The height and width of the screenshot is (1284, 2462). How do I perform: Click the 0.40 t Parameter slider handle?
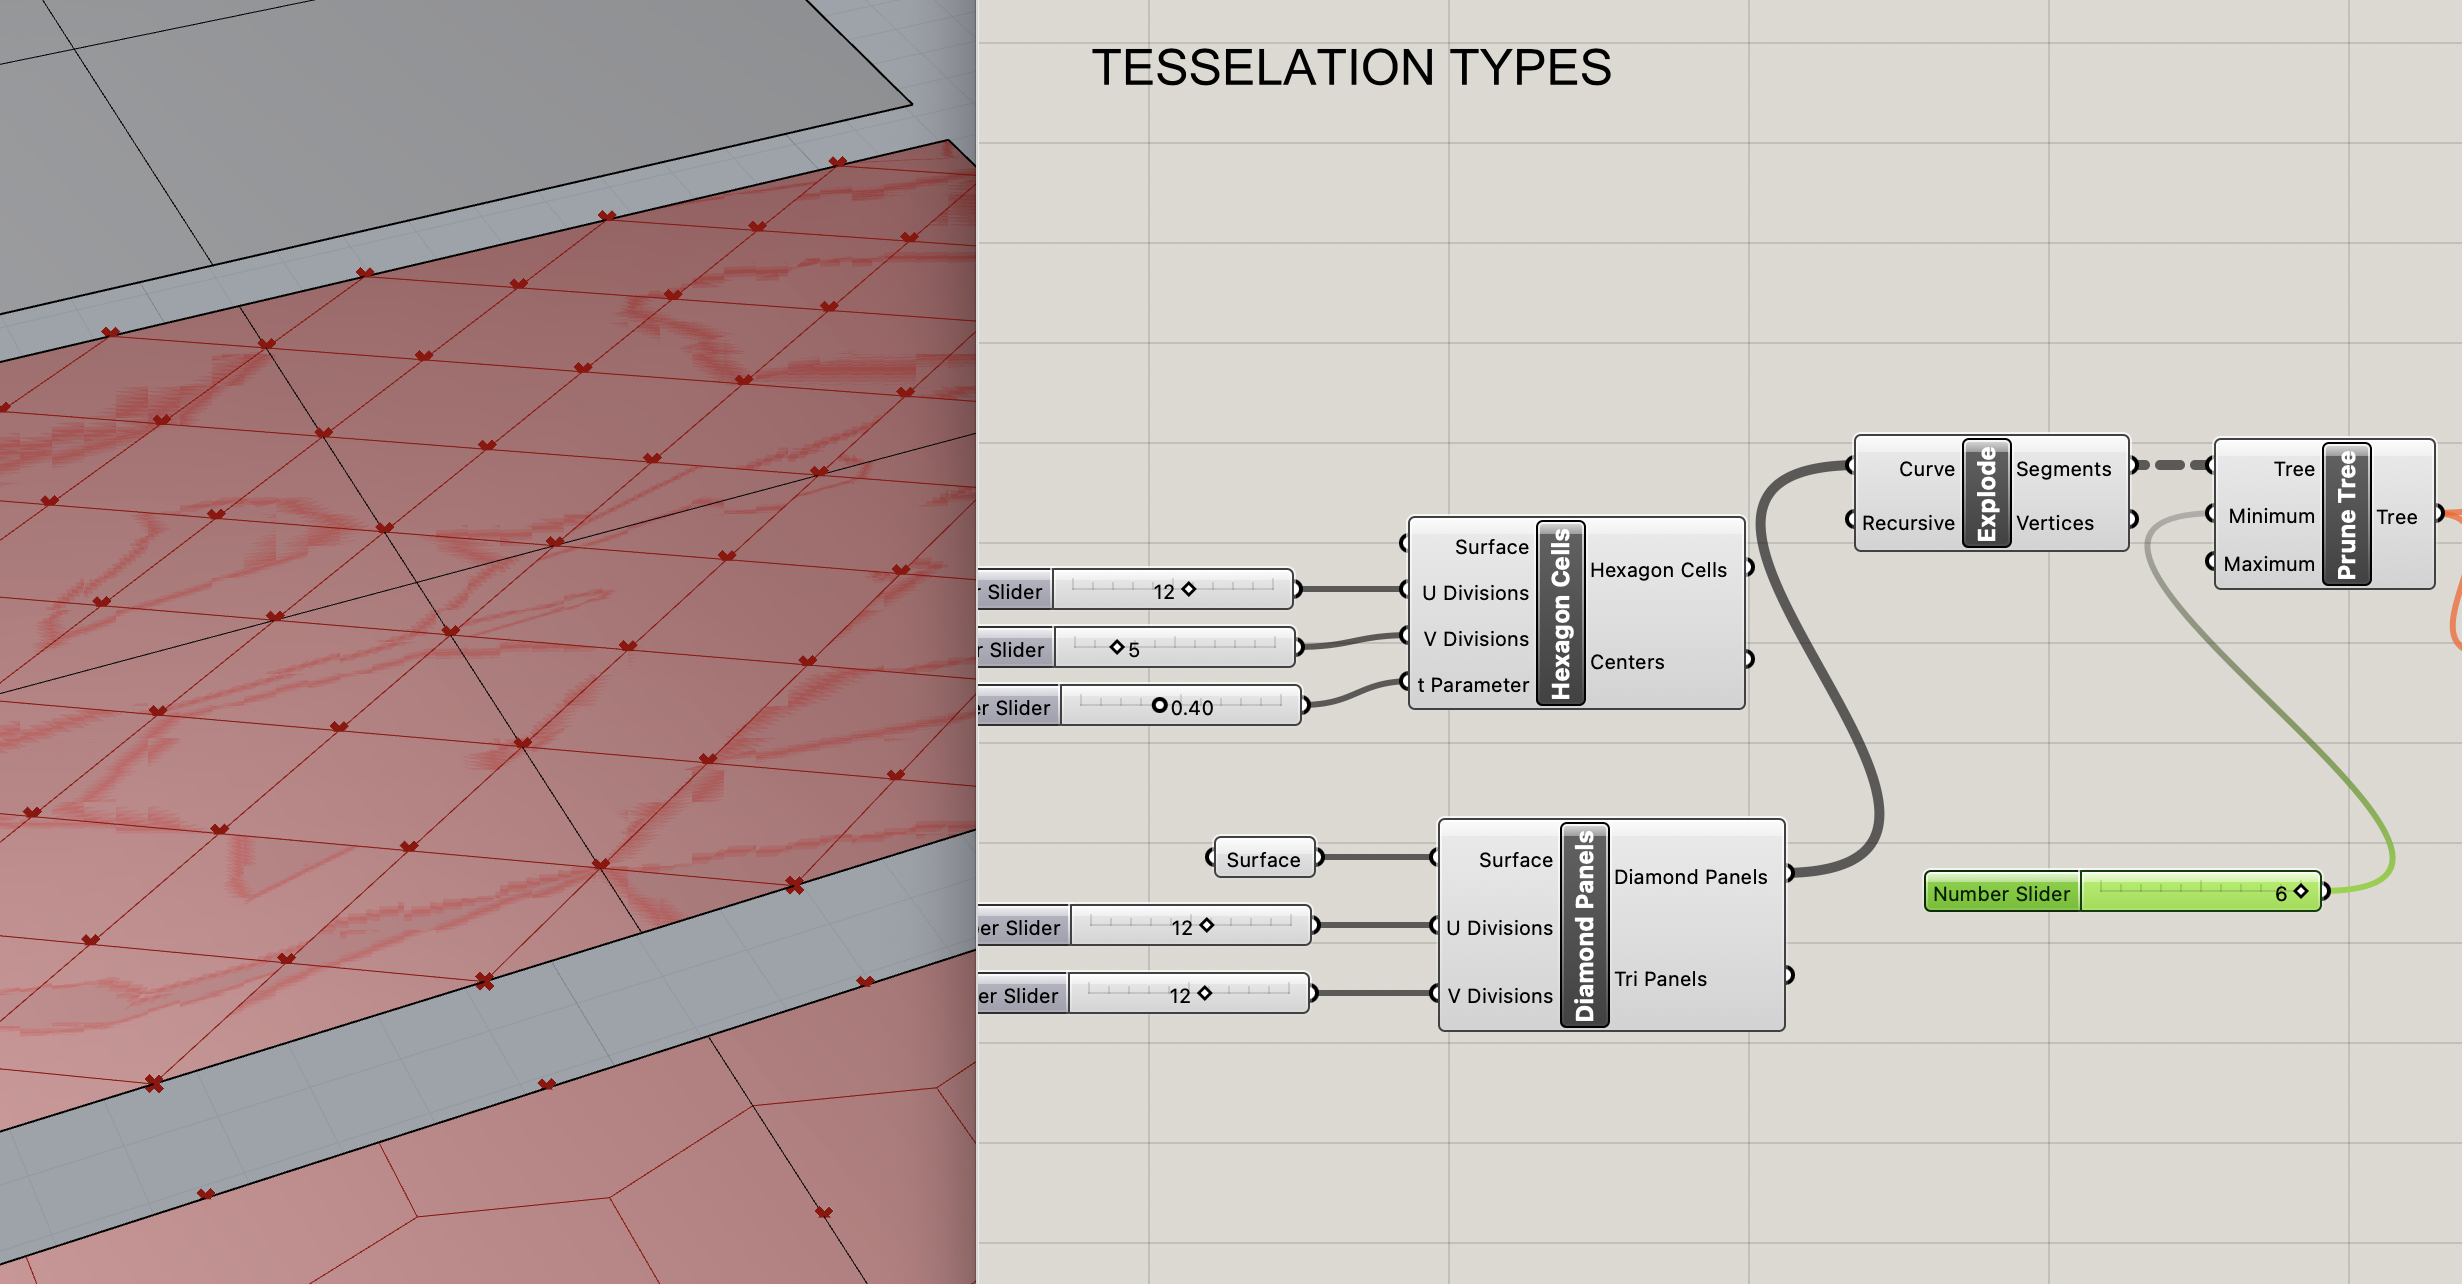[1160, 706]
